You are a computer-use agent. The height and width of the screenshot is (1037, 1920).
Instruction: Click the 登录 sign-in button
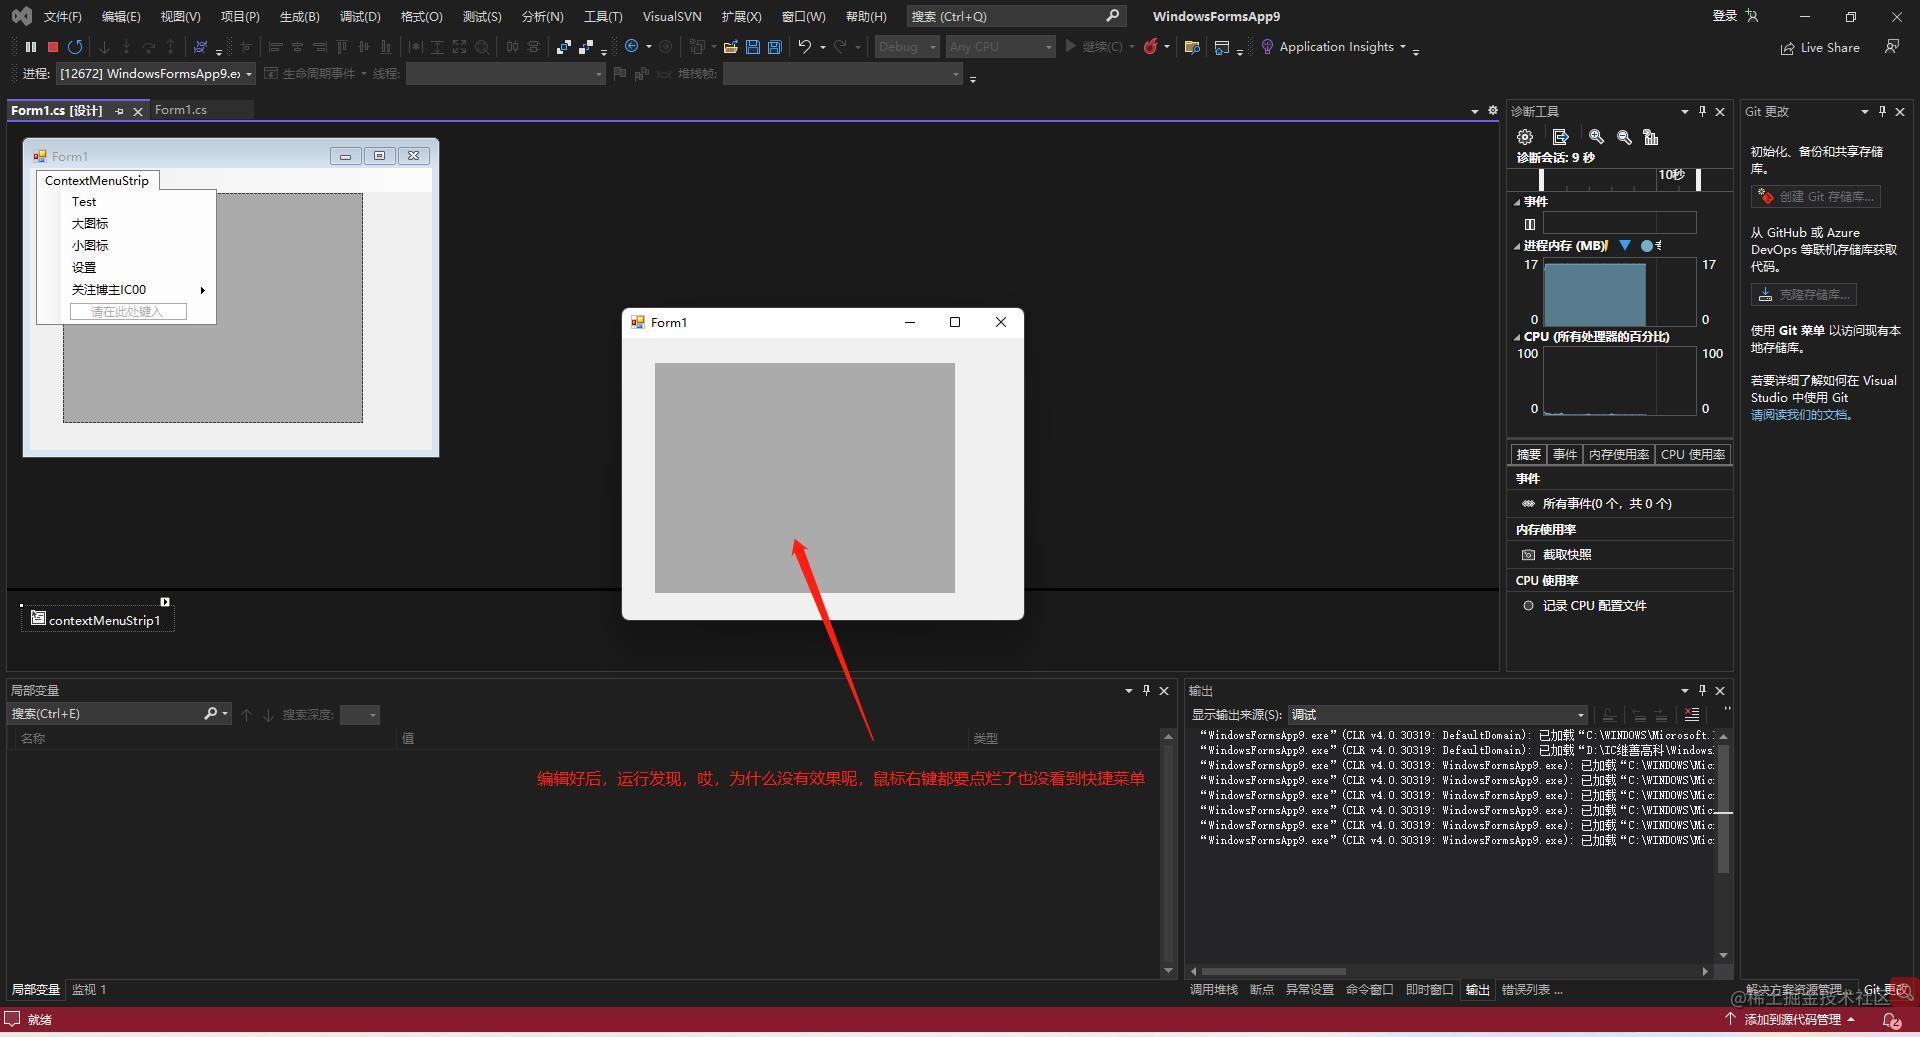tap(1724, 16)
